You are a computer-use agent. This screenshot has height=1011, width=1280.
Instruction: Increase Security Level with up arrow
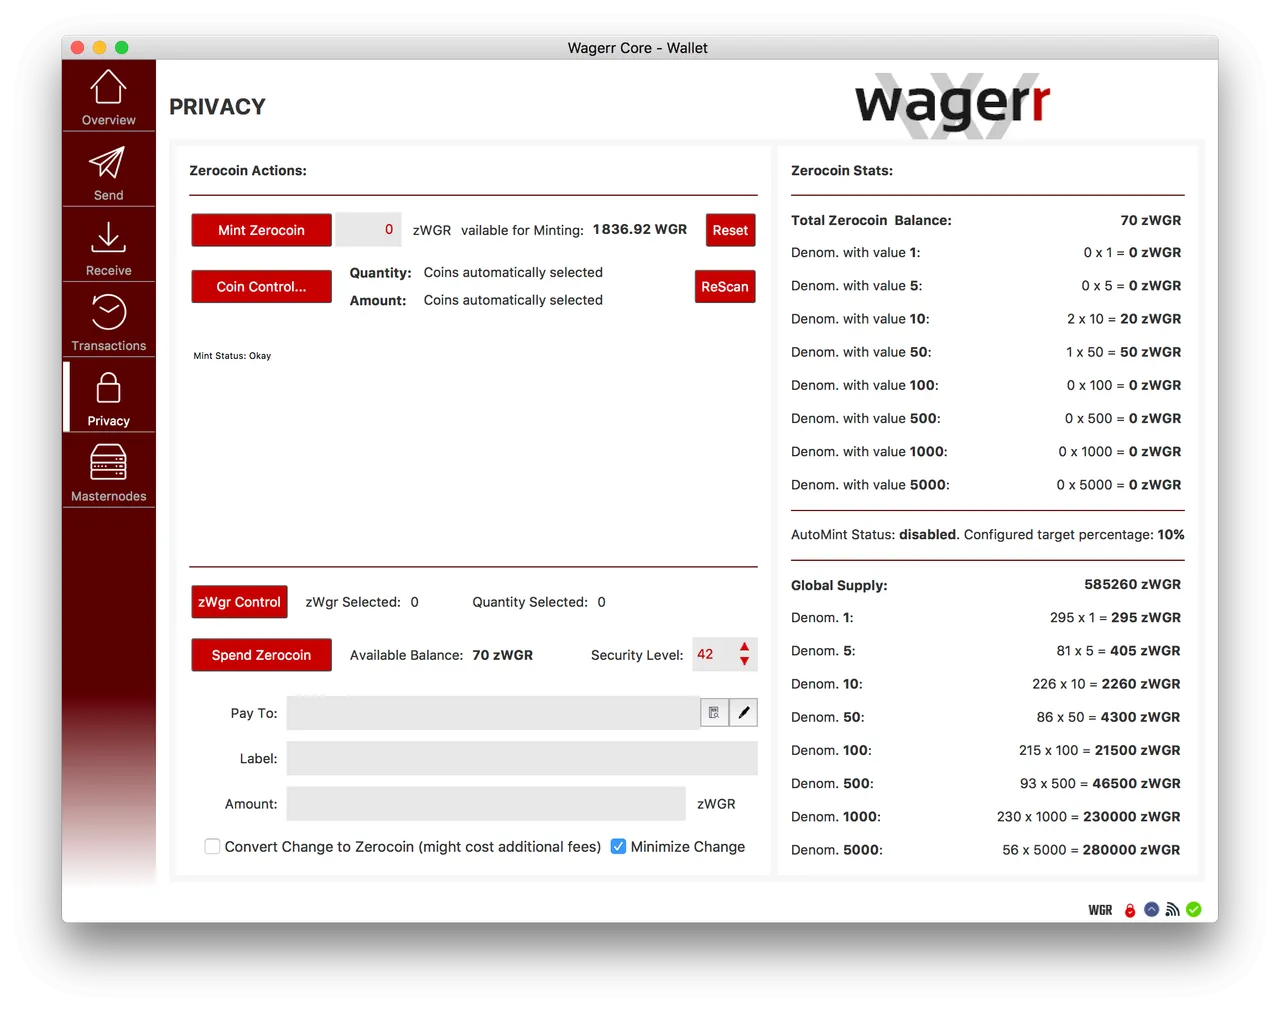click(744, 647)
